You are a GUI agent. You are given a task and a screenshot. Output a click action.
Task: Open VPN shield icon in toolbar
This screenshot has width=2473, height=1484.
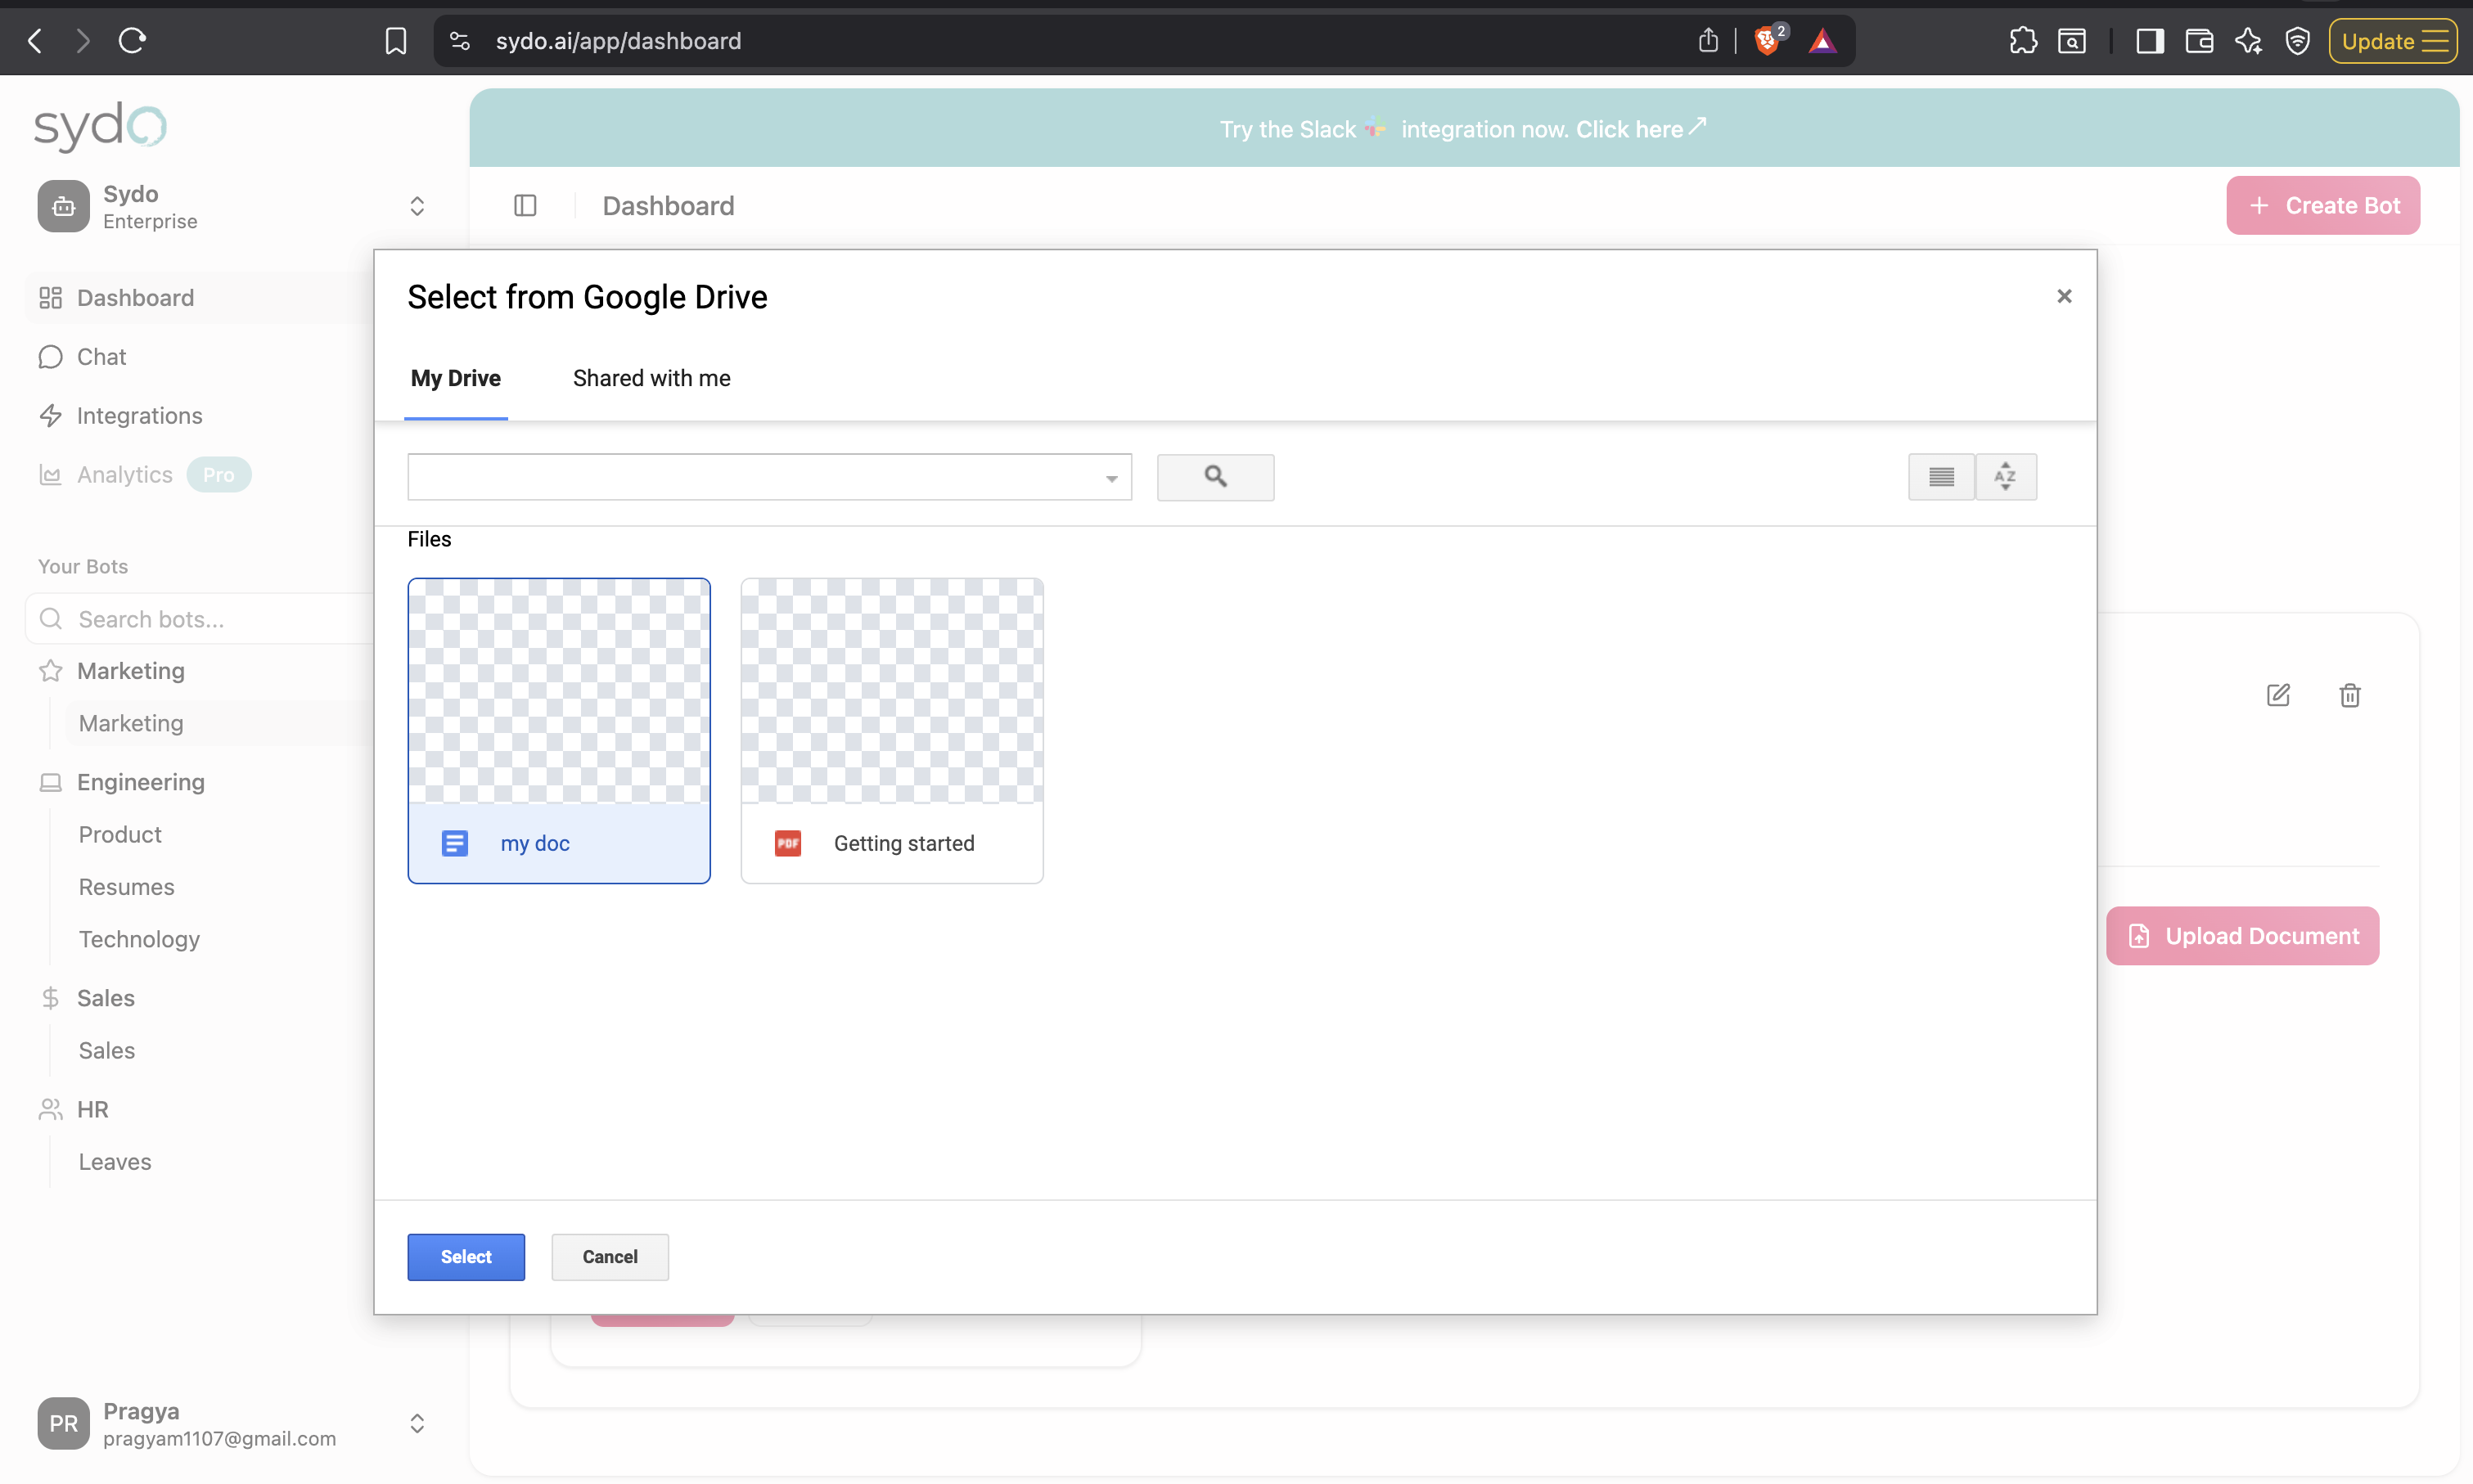[x=2298, y=41]
